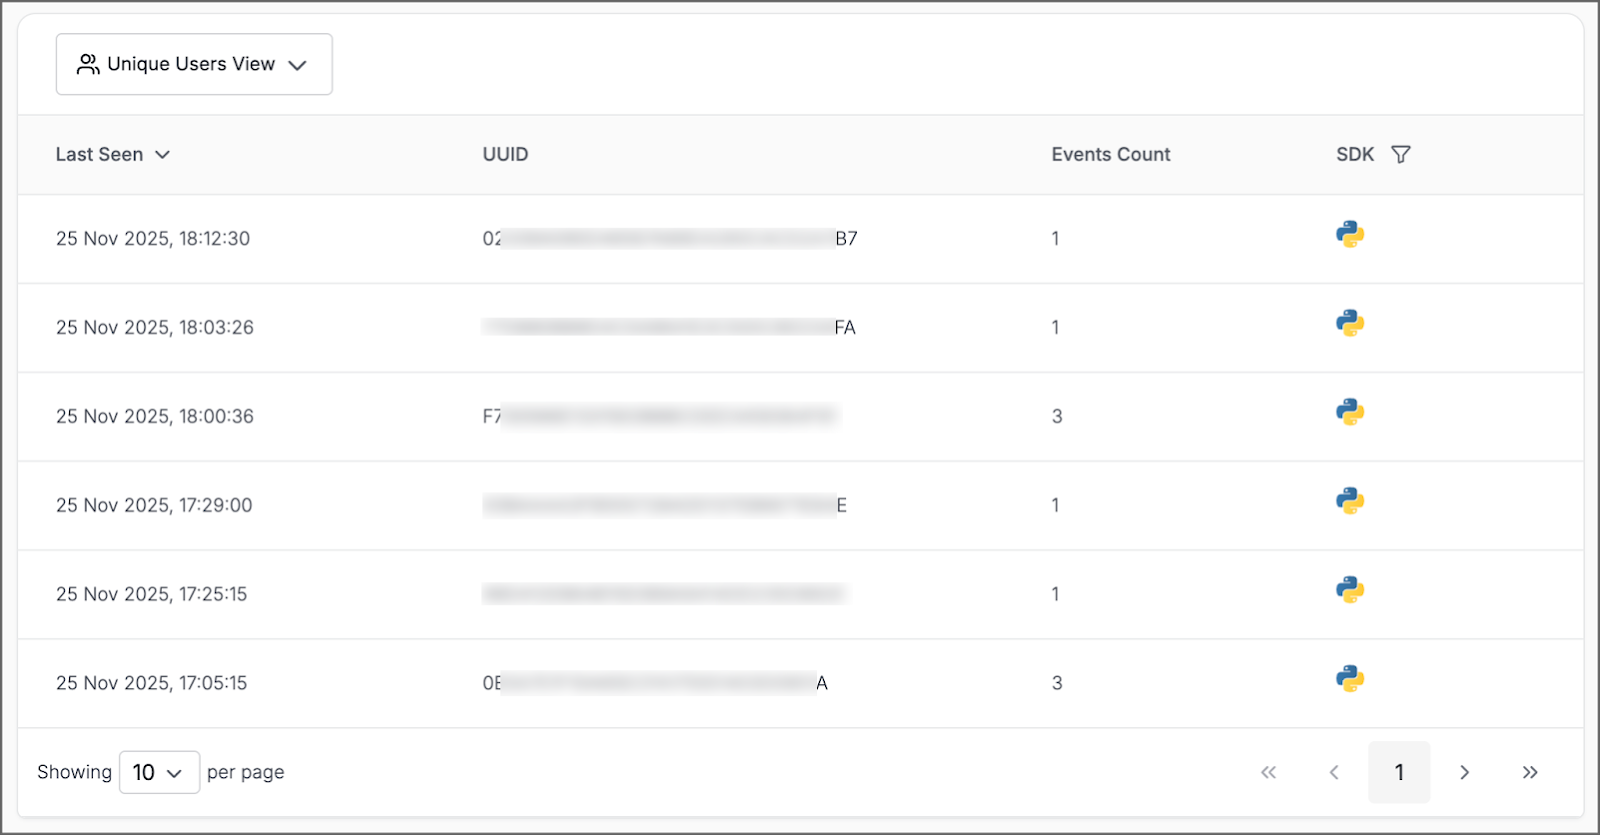Select the Python icon for row with 3 events
1600x835 pixels.
pyautogui.click(x=1350, y=412)
